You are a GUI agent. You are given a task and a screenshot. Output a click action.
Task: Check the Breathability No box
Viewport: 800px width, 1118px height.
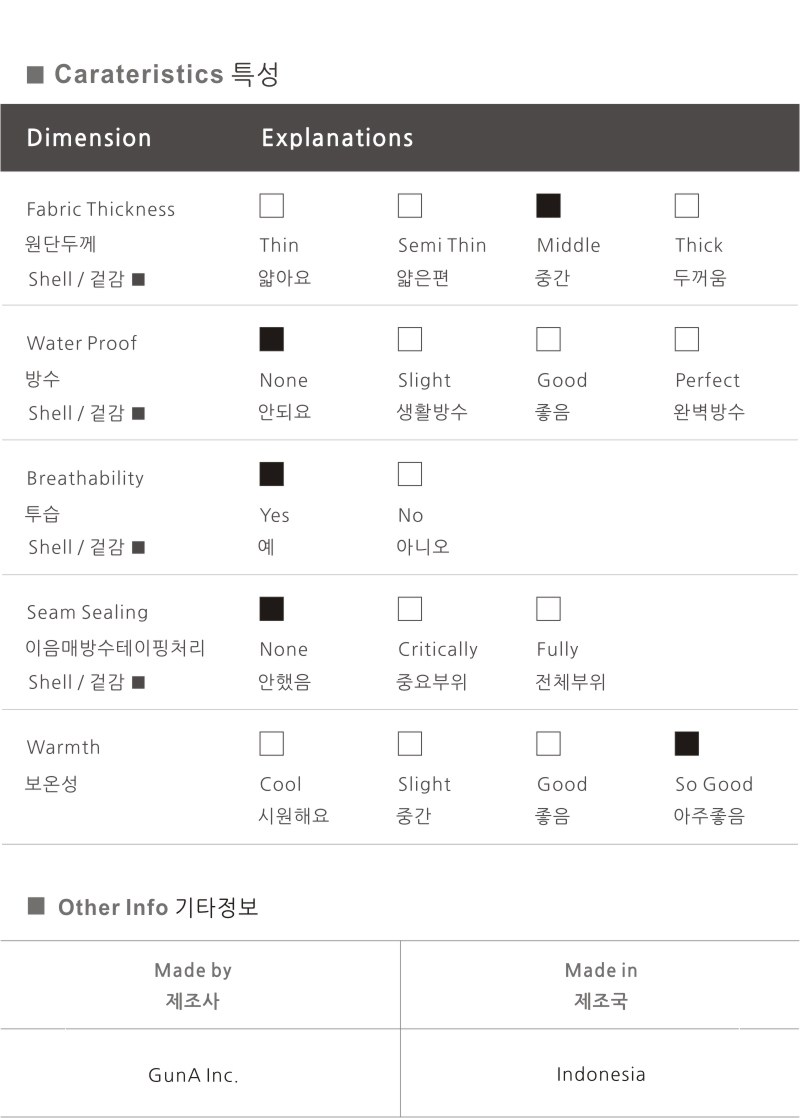pos(410,474)
